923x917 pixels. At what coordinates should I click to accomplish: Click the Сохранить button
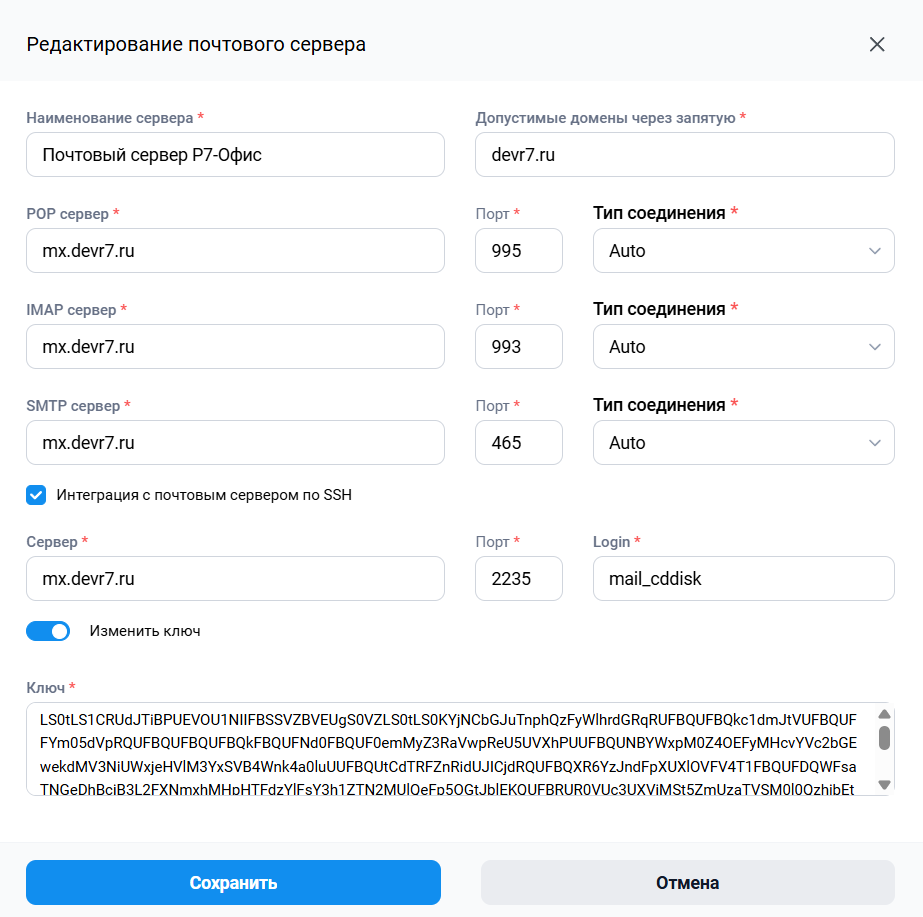[x=233, y=882]
